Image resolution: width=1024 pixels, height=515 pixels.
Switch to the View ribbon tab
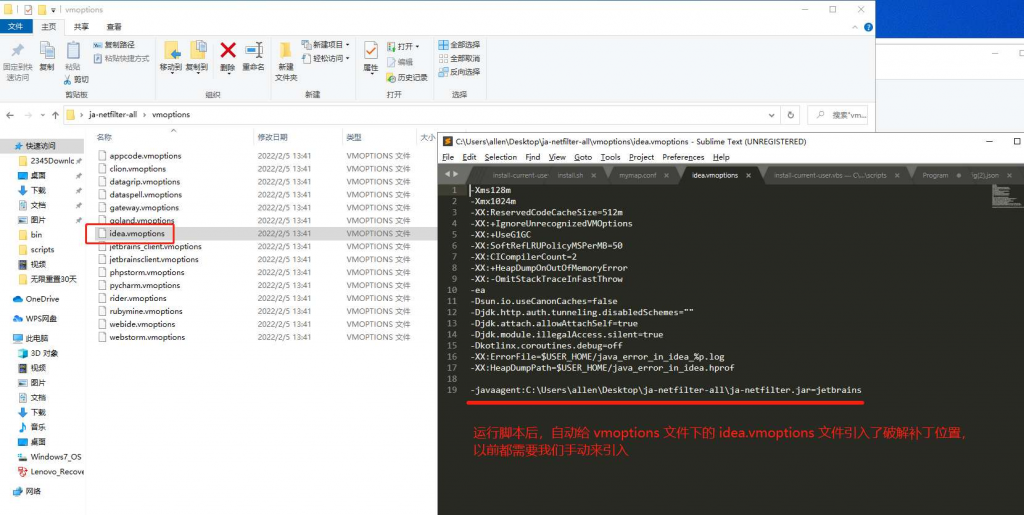click(114, 27)
